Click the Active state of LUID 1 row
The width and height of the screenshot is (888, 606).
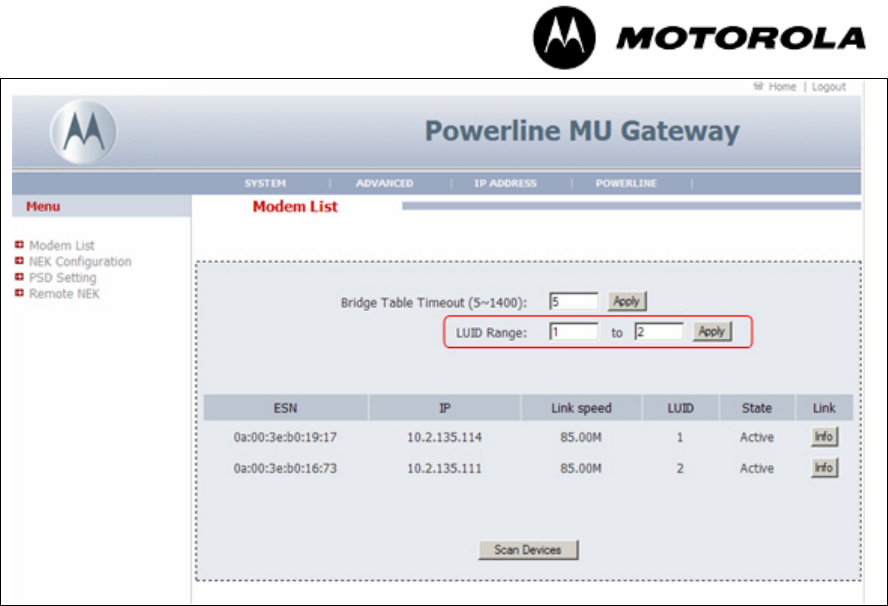pyautogui.click(x=757, y=437)
